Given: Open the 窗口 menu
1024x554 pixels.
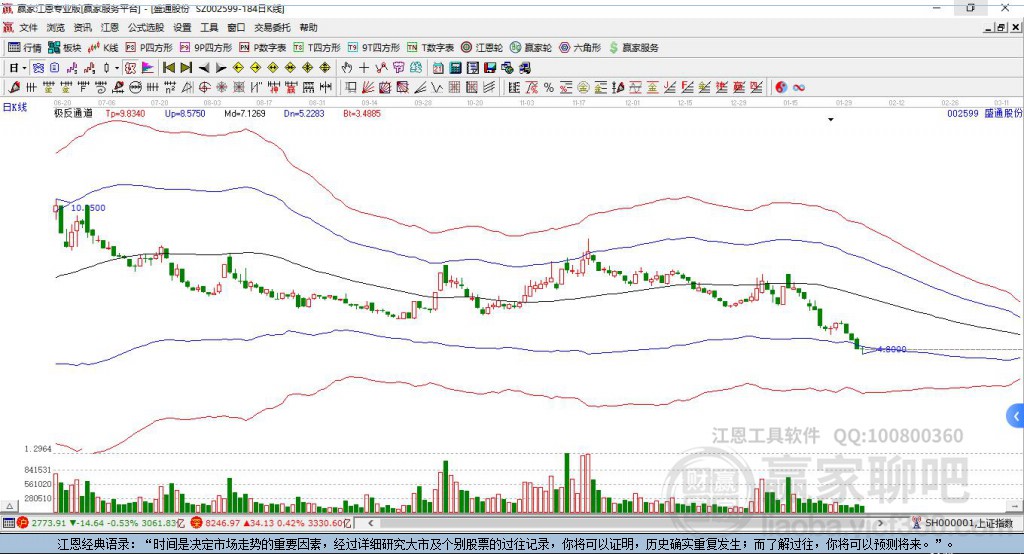Looking at the screenshot, I should coord(236,27).
